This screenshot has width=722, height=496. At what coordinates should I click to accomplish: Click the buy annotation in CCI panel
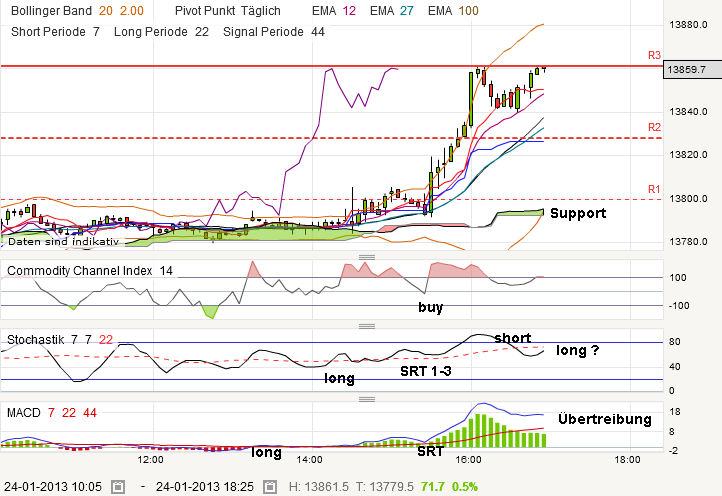click(x=431, y=307)
